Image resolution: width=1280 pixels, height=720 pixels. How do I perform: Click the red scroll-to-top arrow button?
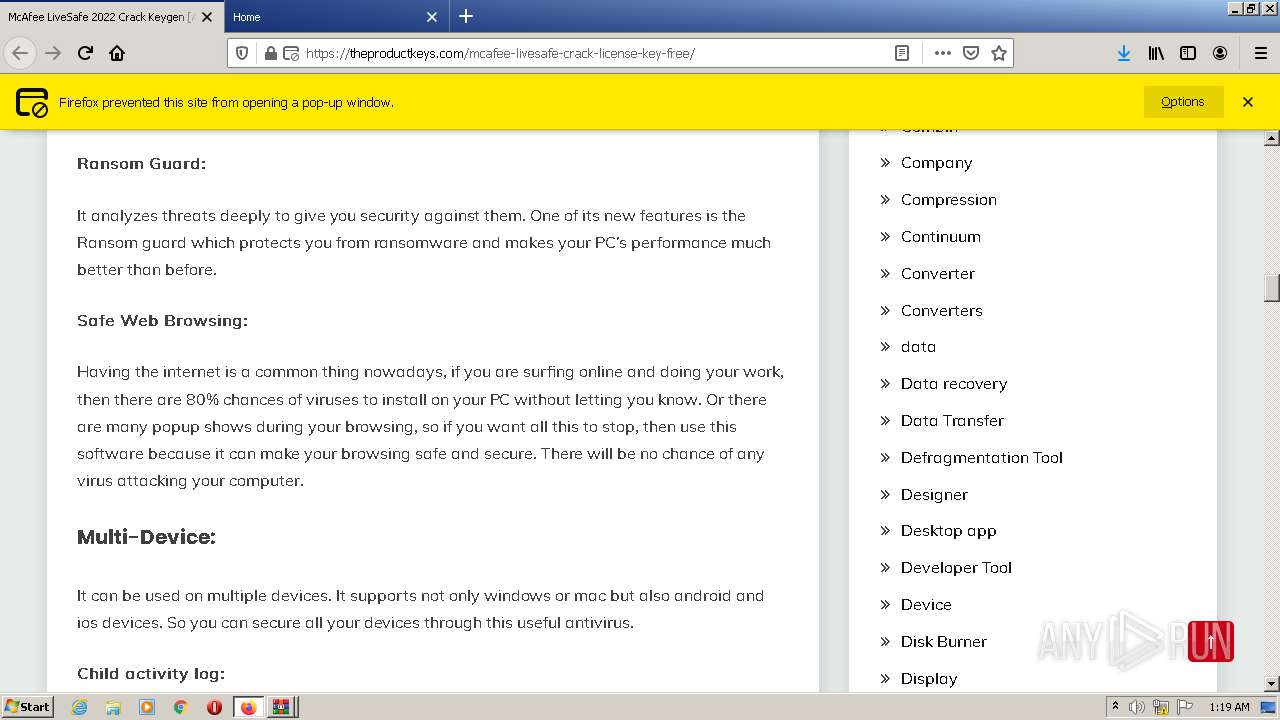pyautogui.click(x=1211, y=642)
